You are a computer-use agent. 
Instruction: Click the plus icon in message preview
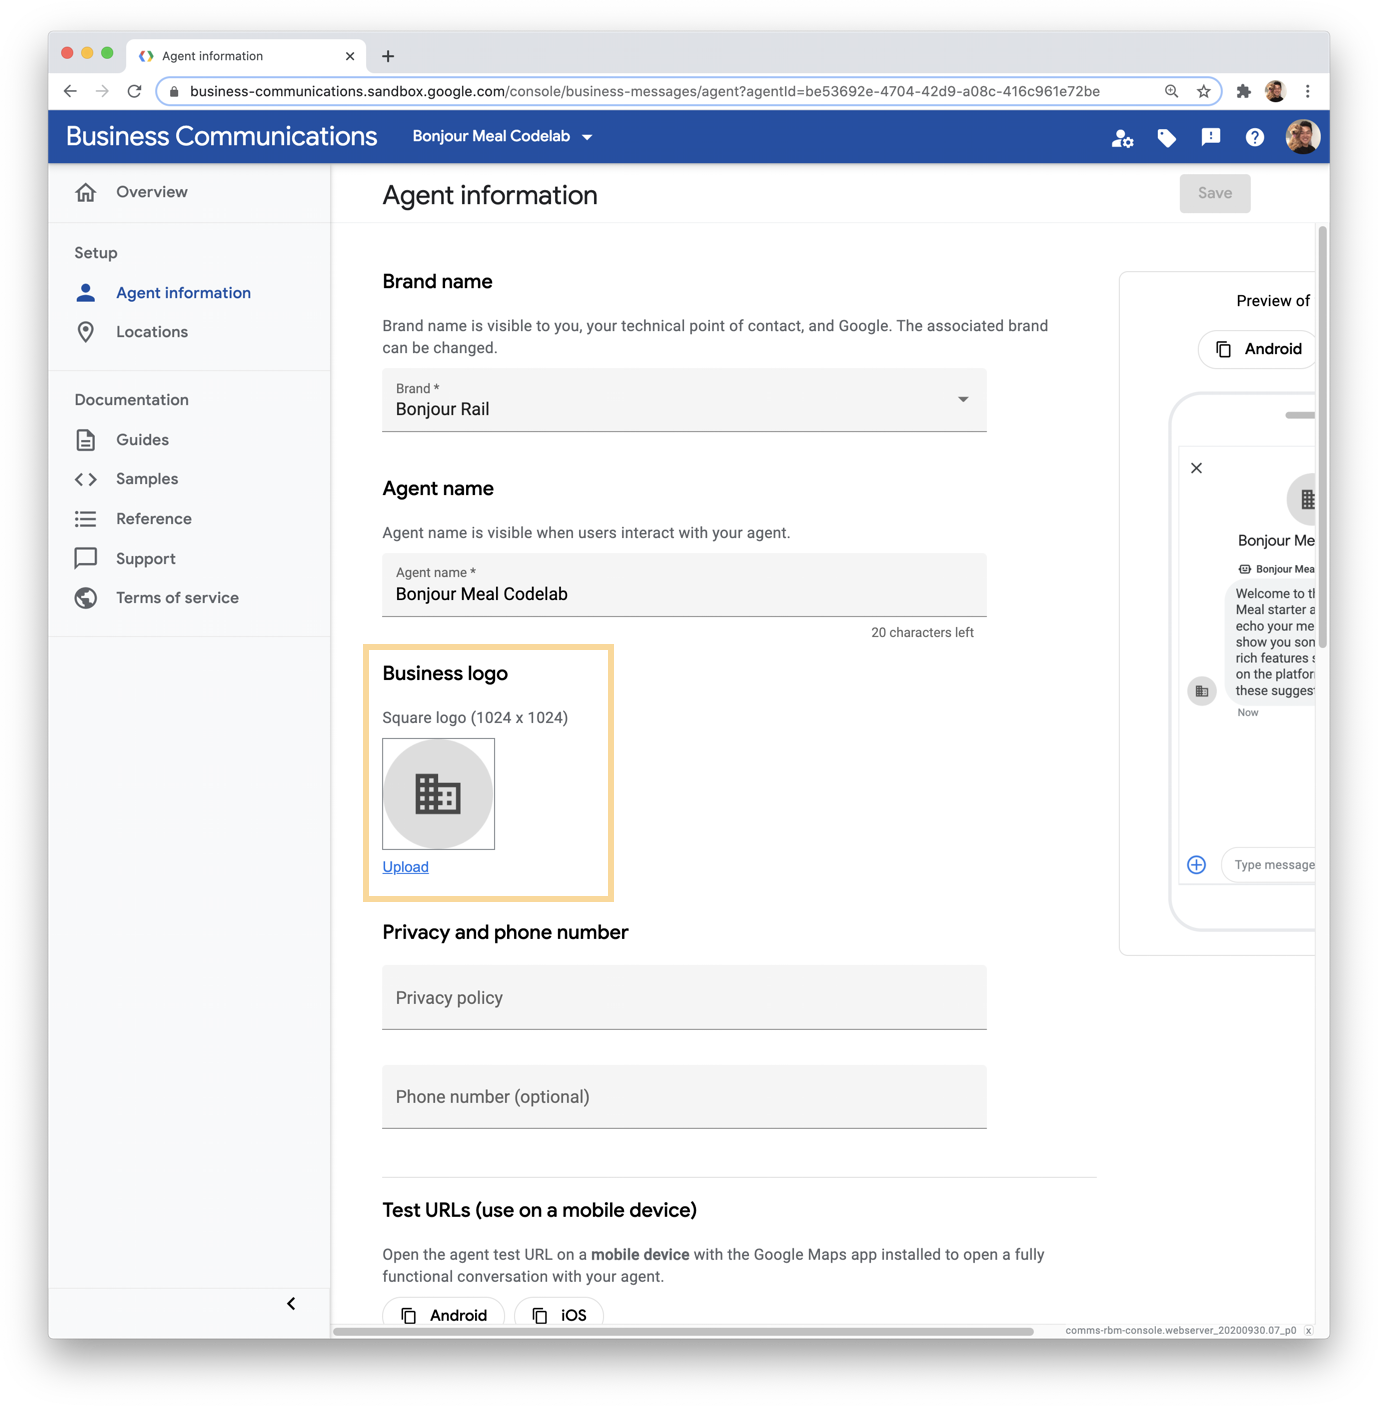point(1196,865)
